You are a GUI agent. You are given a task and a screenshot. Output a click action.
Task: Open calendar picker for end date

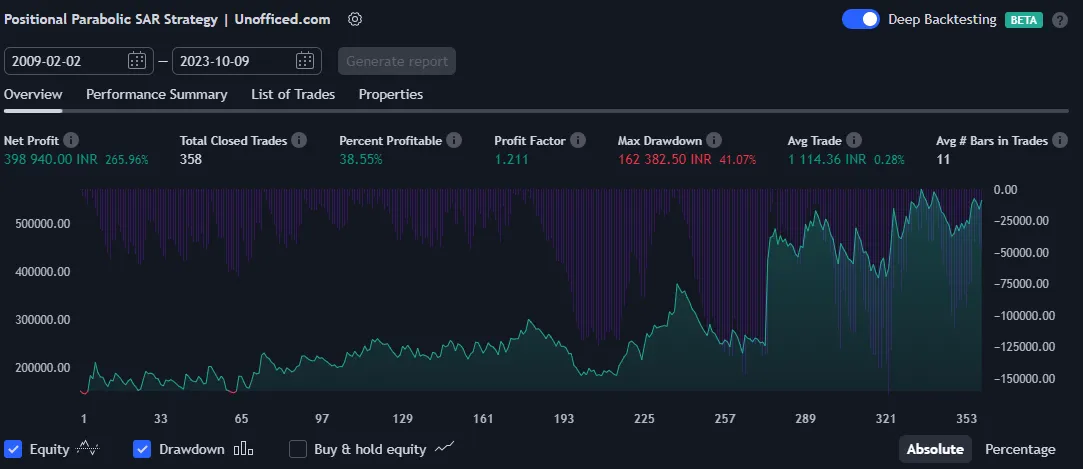[305, 61]
